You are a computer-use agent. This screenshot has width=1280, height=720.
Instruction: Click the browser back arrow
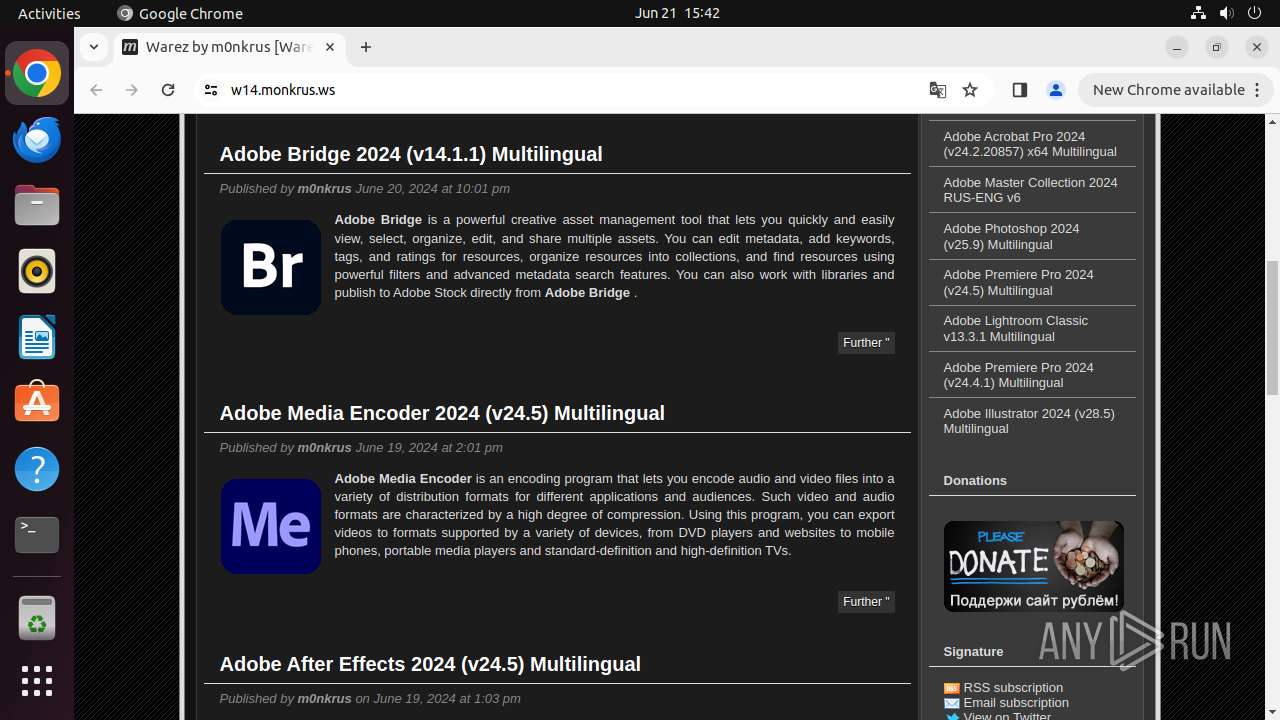click(x=96, y=90)
